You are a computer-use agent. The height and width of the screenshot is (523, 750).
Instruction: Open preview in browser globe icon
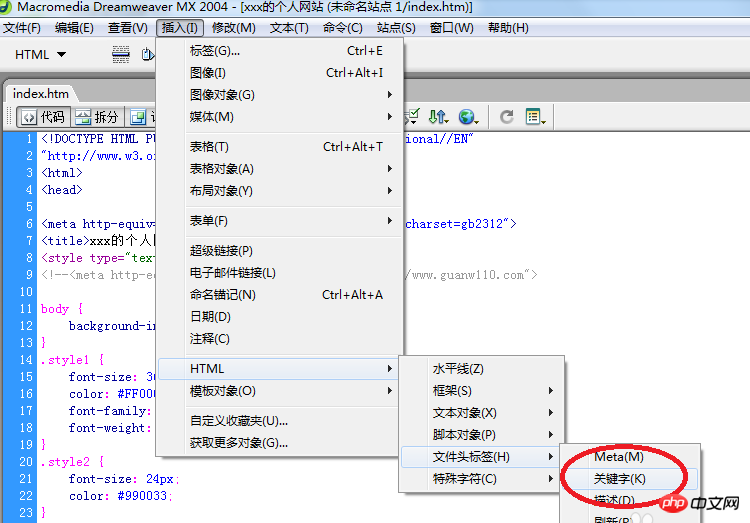(x=468, y=117)
